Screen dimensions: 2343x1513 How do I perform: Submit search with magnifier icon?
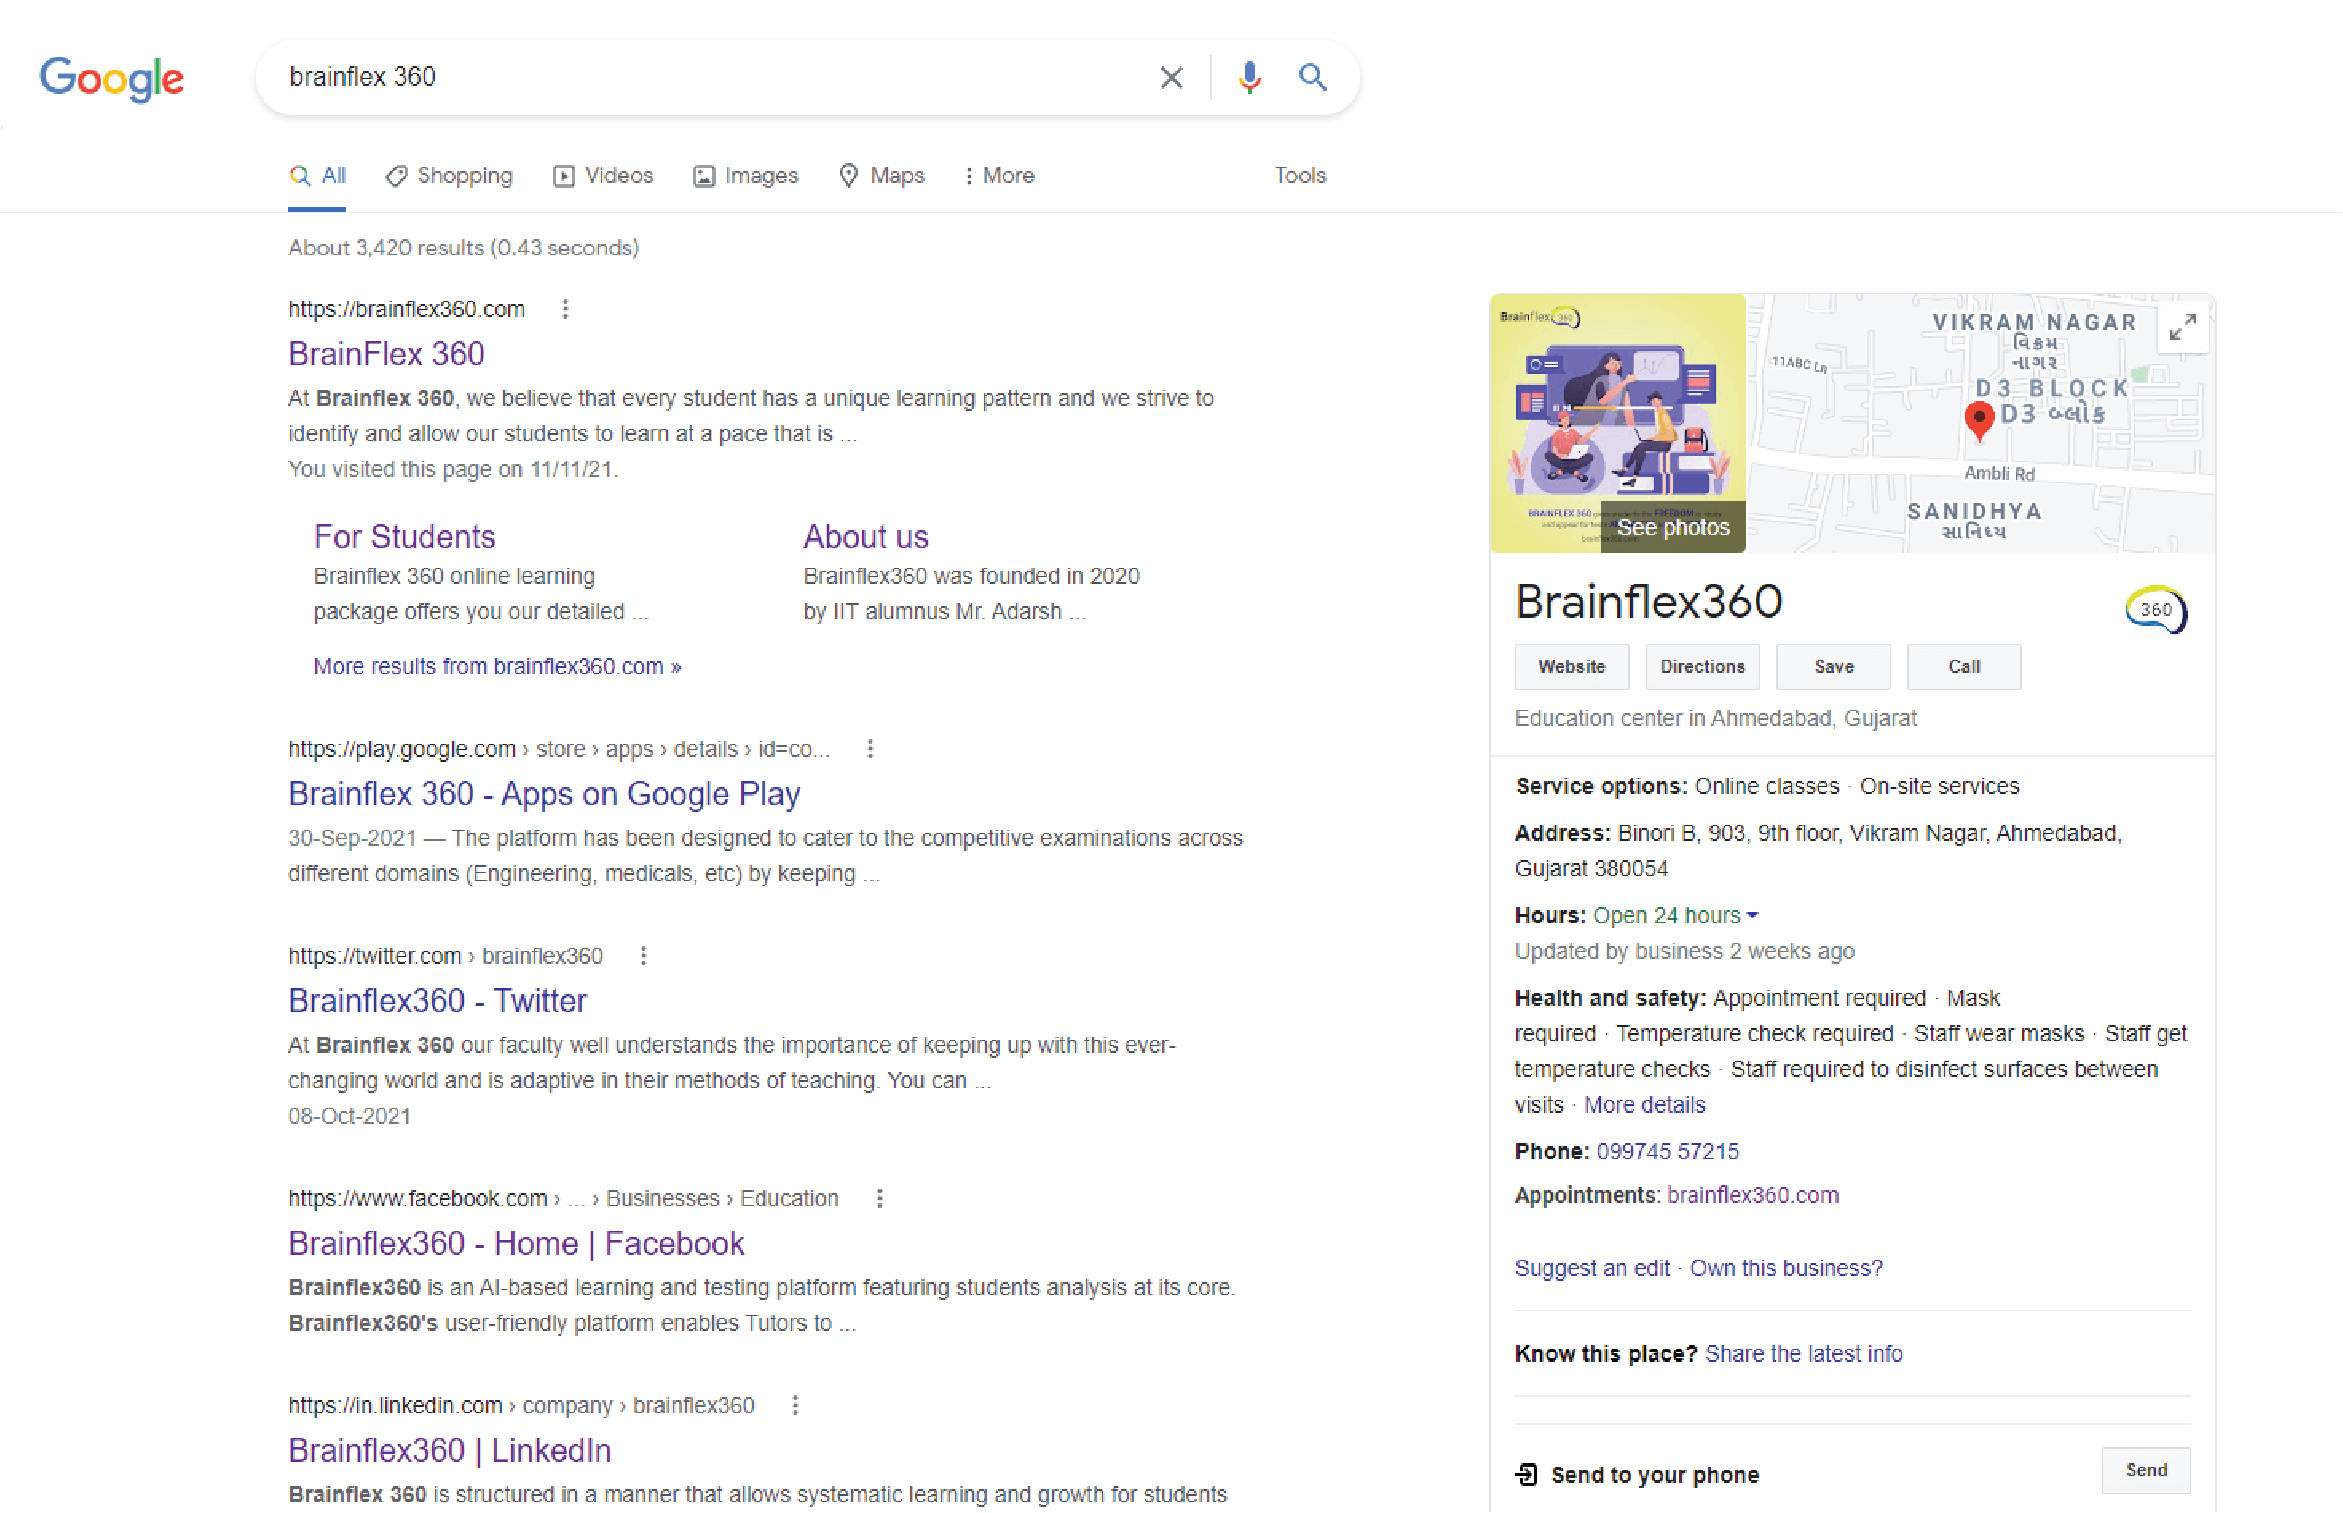point(1312,77)
